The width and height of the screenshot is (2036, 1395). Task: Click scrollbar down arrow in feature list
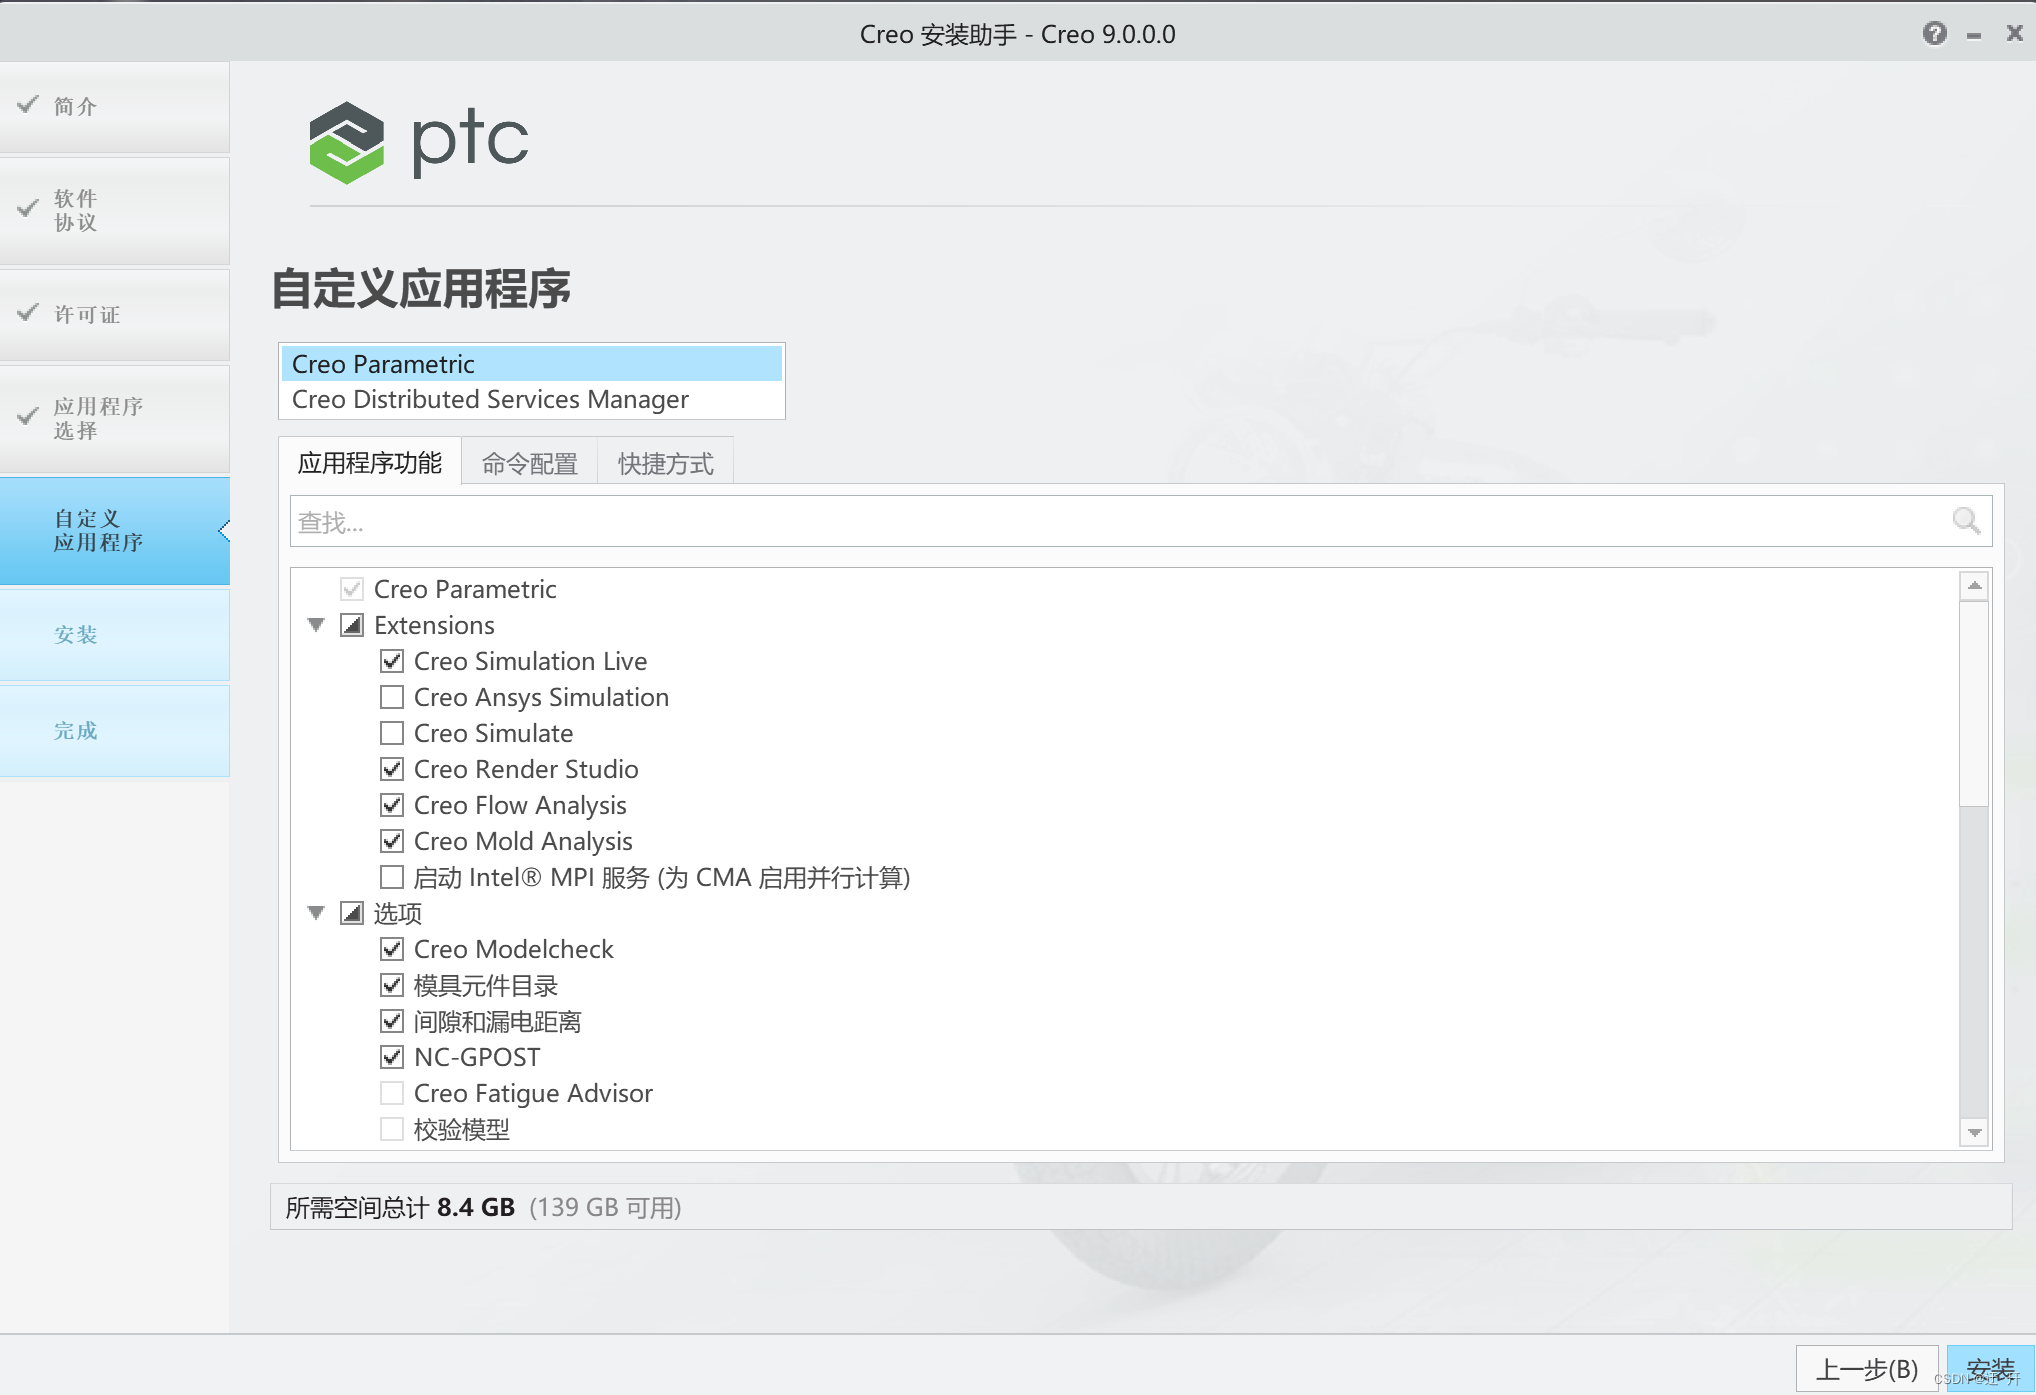1974,1133
